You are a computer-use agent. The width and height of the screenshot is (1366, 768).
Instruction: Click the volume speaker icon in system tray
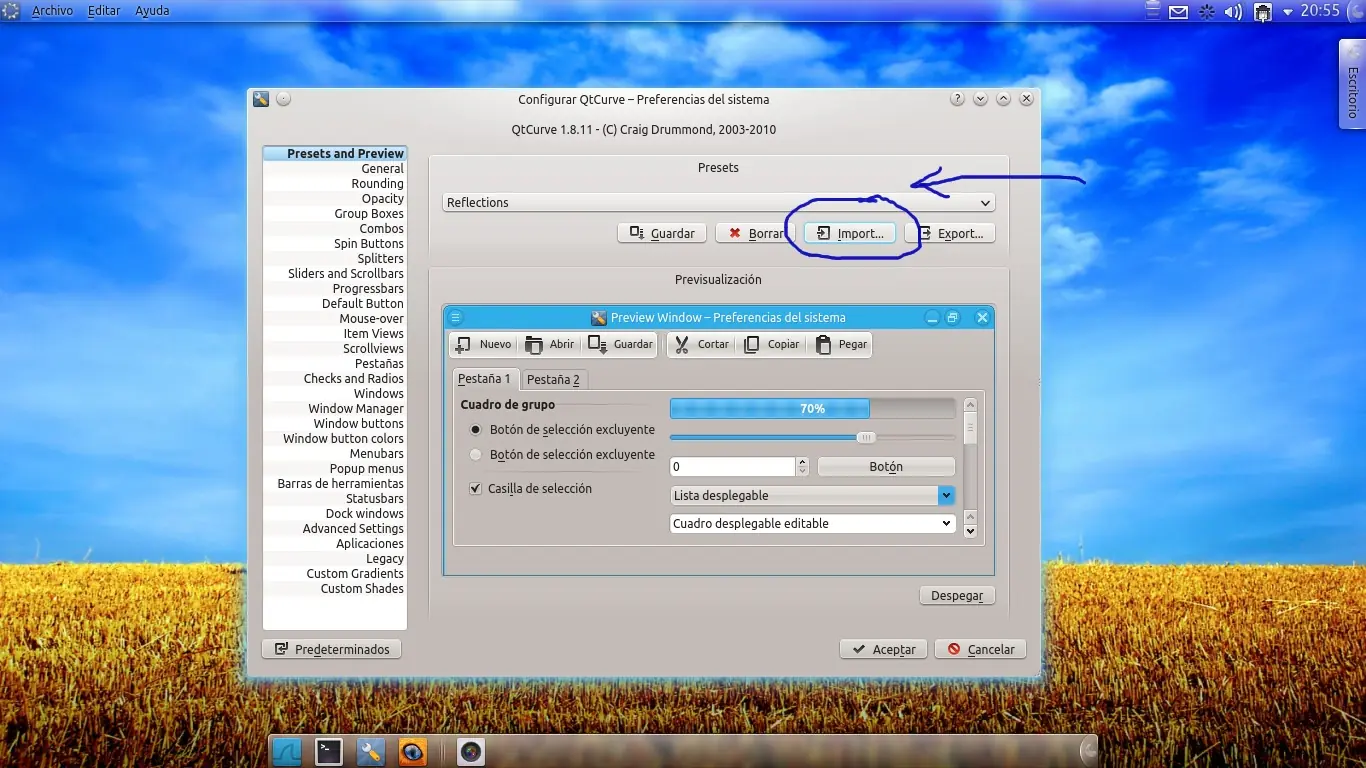[1233, 12]
